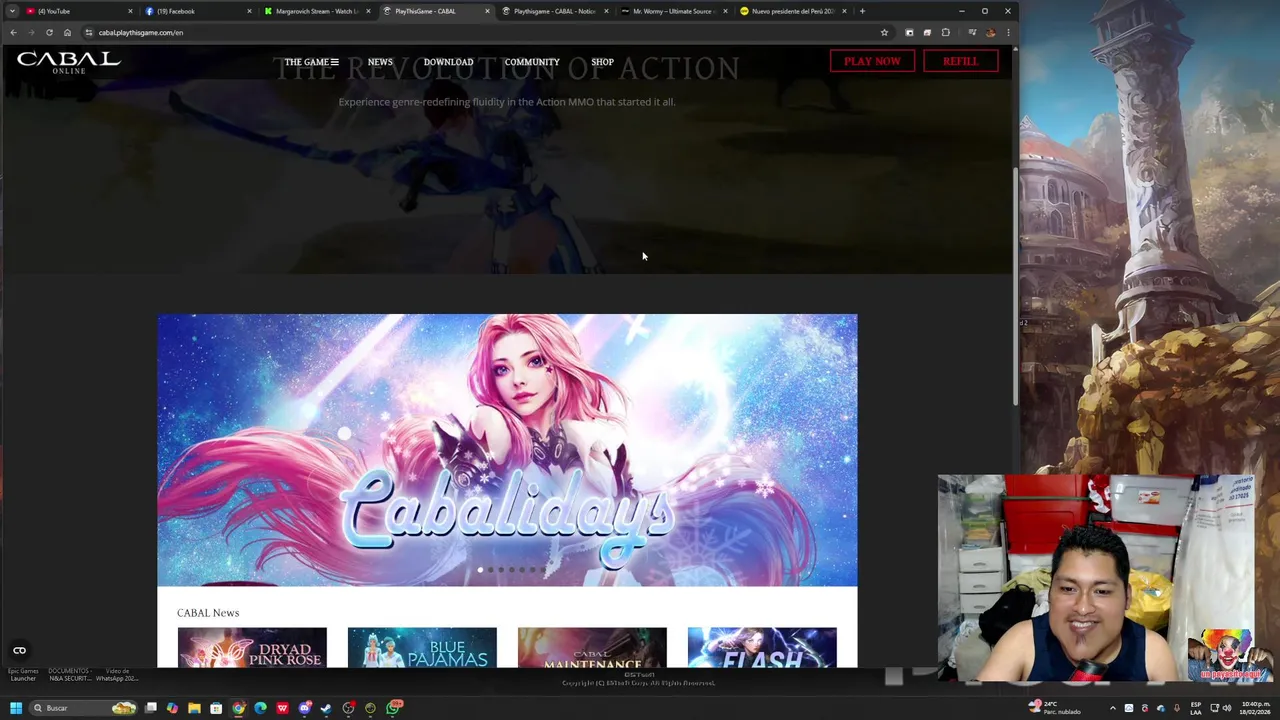Screen dimensions: 1280x720
Task: Click the taskbar Buscar search box
Action: (83, 708)
